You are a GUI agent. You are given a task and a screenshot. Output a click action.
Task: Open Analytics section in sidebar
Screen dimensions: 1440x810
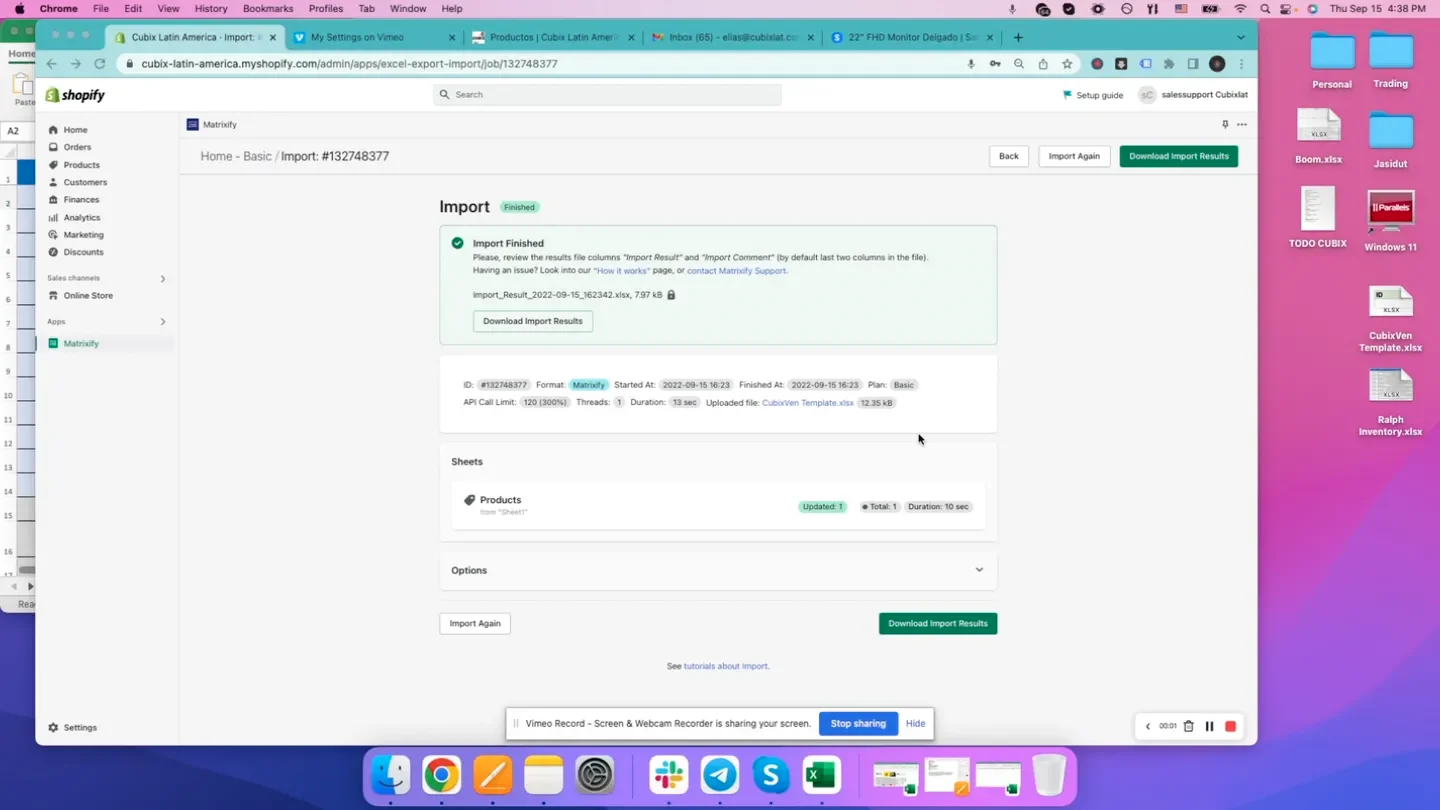point(81,217)
